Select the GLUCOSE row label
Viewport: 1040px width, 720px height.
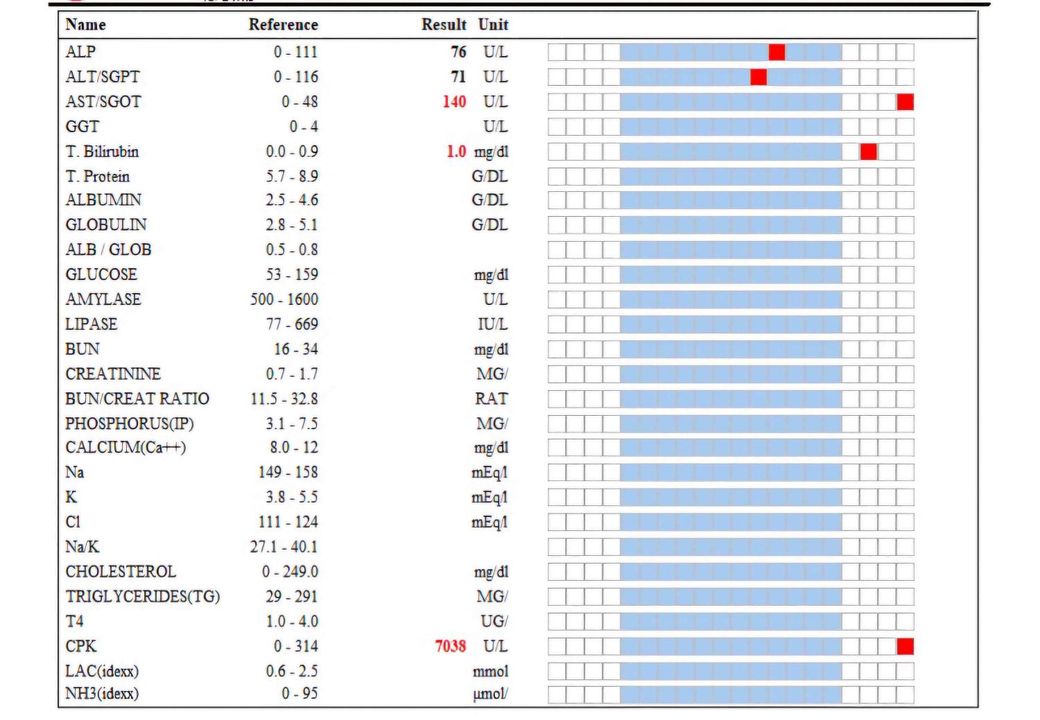pos(101,274)
